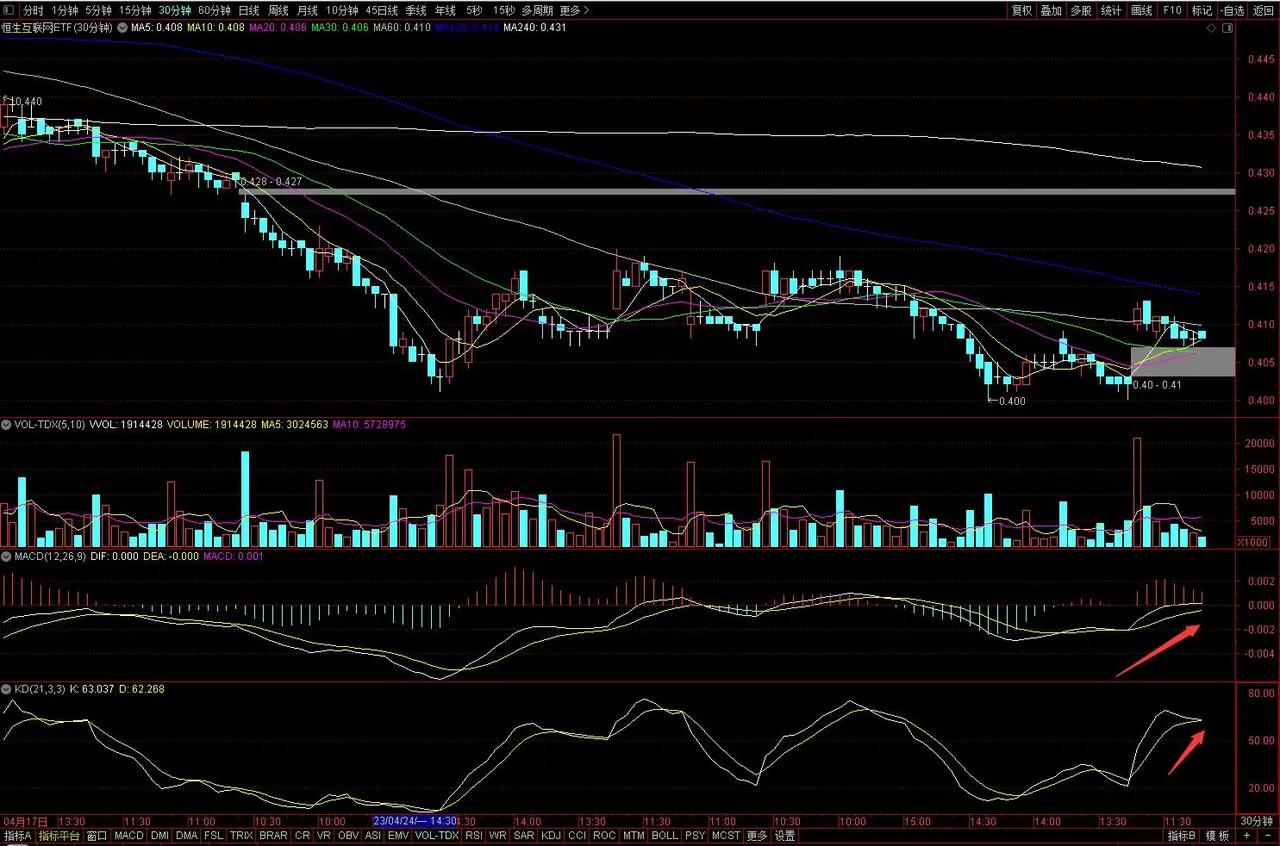
Task: Apply the WR indicator
Action: (x=498, y=835)
